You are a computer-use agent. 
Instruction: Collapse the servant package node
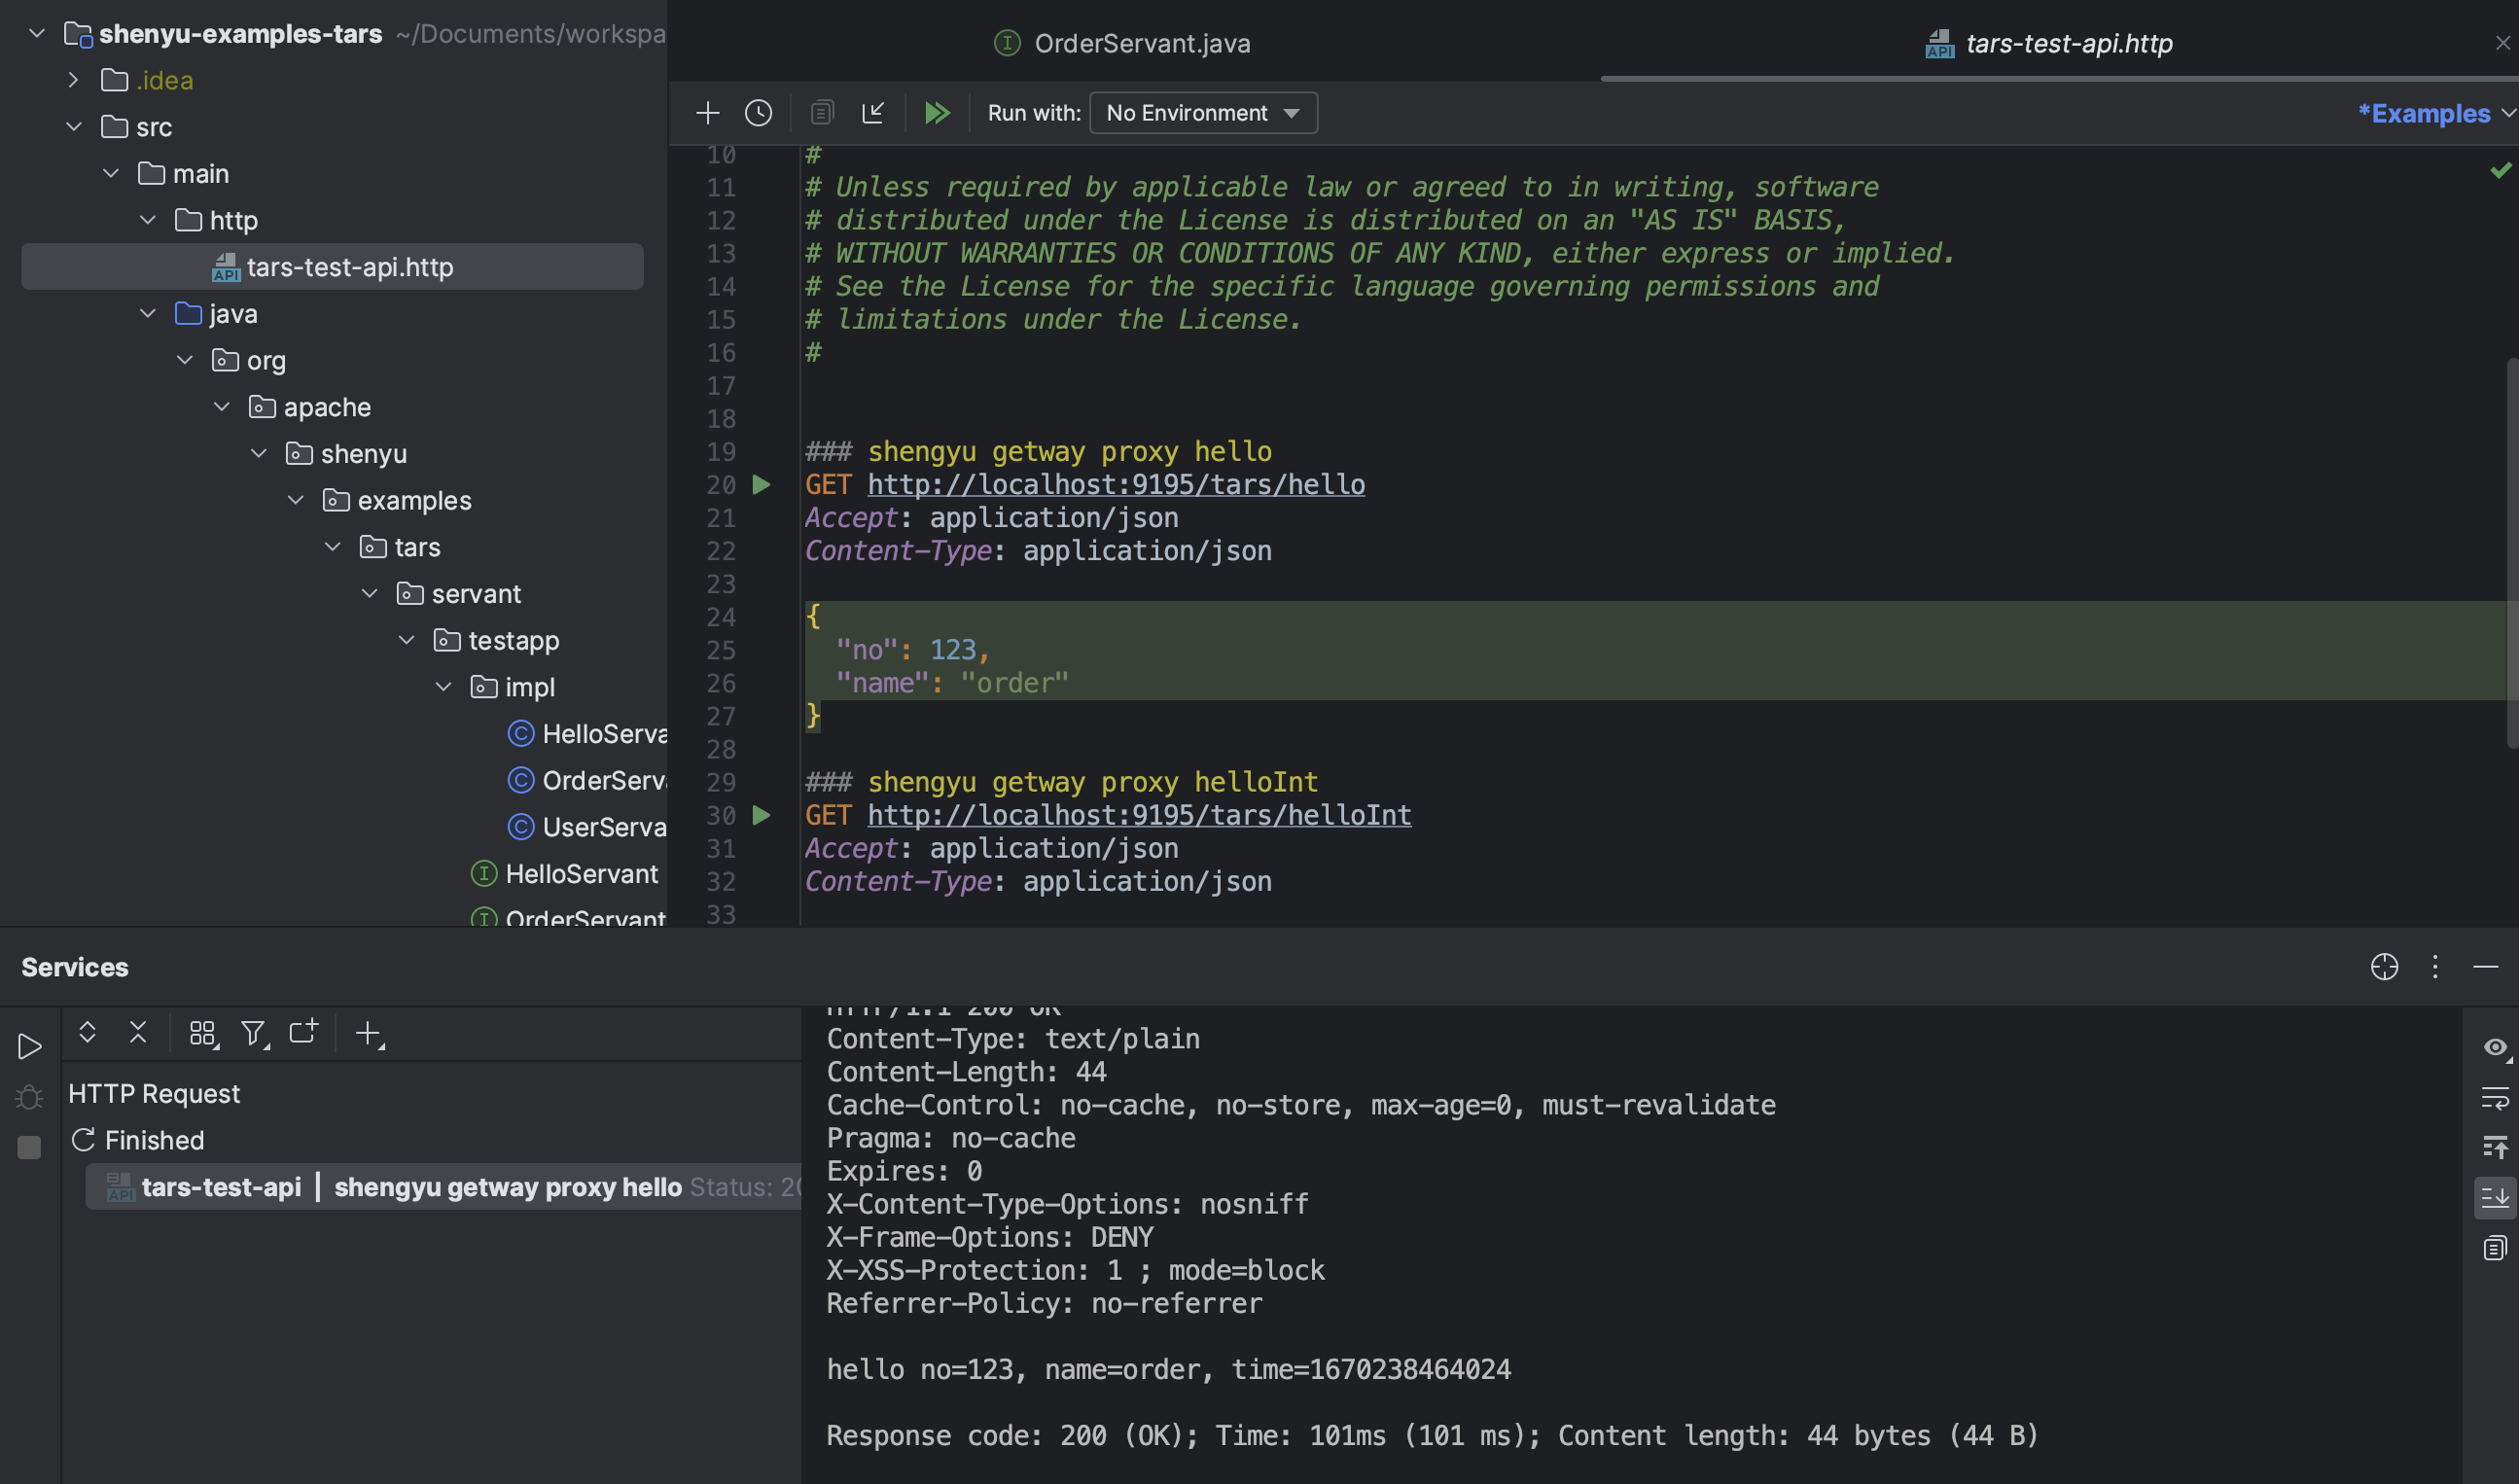tap(370, 594)
